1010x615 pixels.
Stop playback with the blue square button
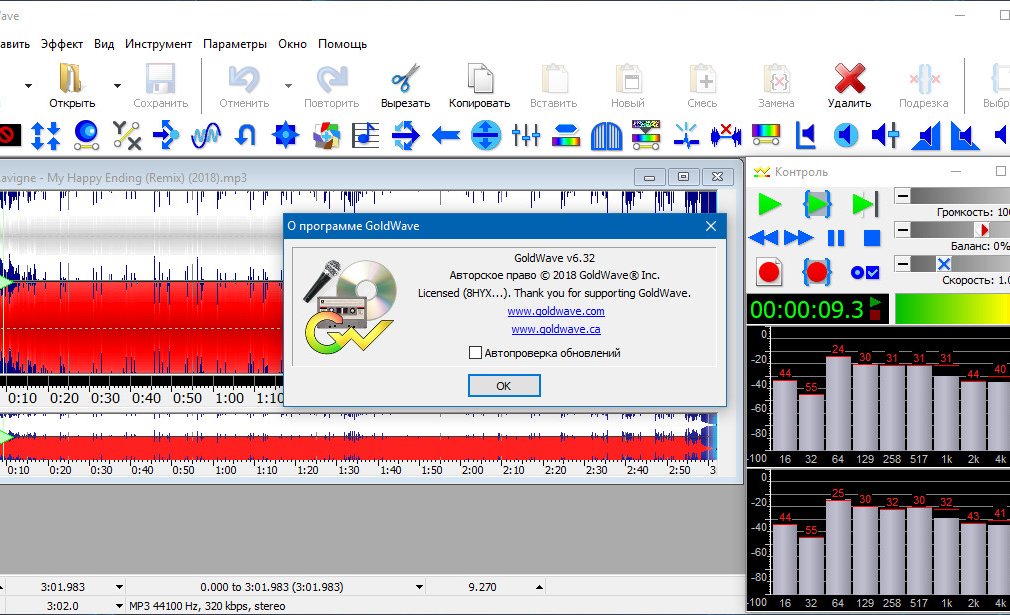(872, 238)
